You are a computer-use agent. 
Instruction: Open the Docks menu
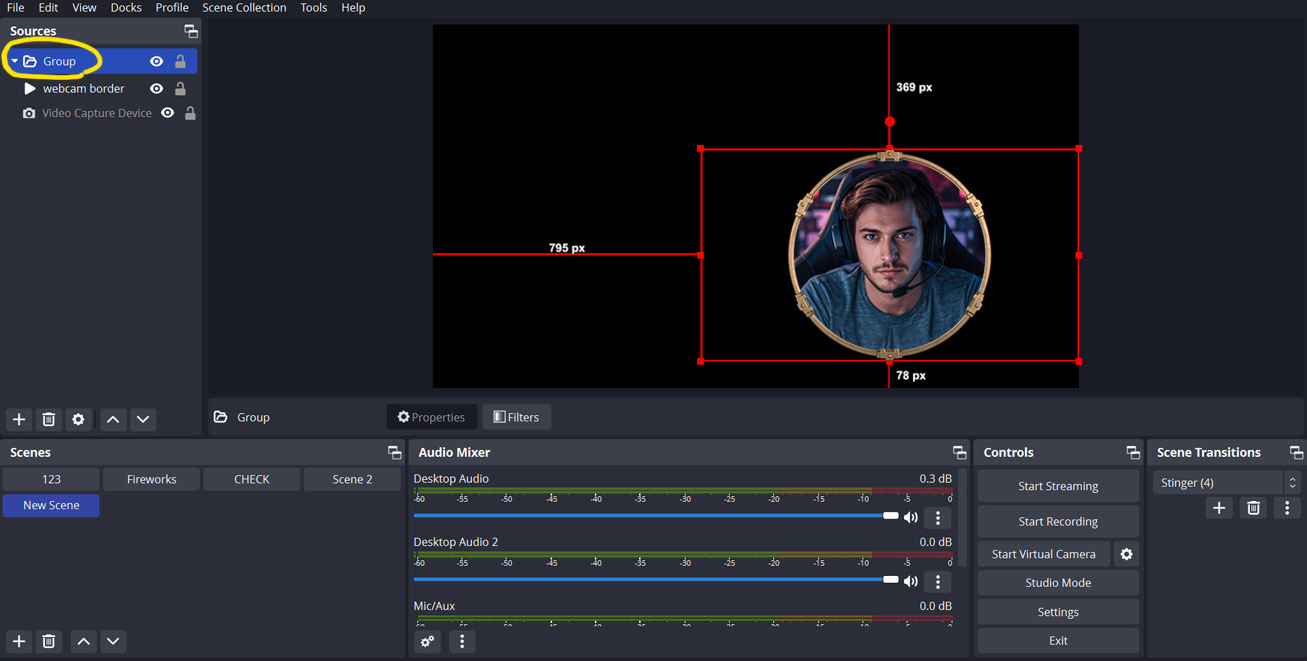point(126,8)
